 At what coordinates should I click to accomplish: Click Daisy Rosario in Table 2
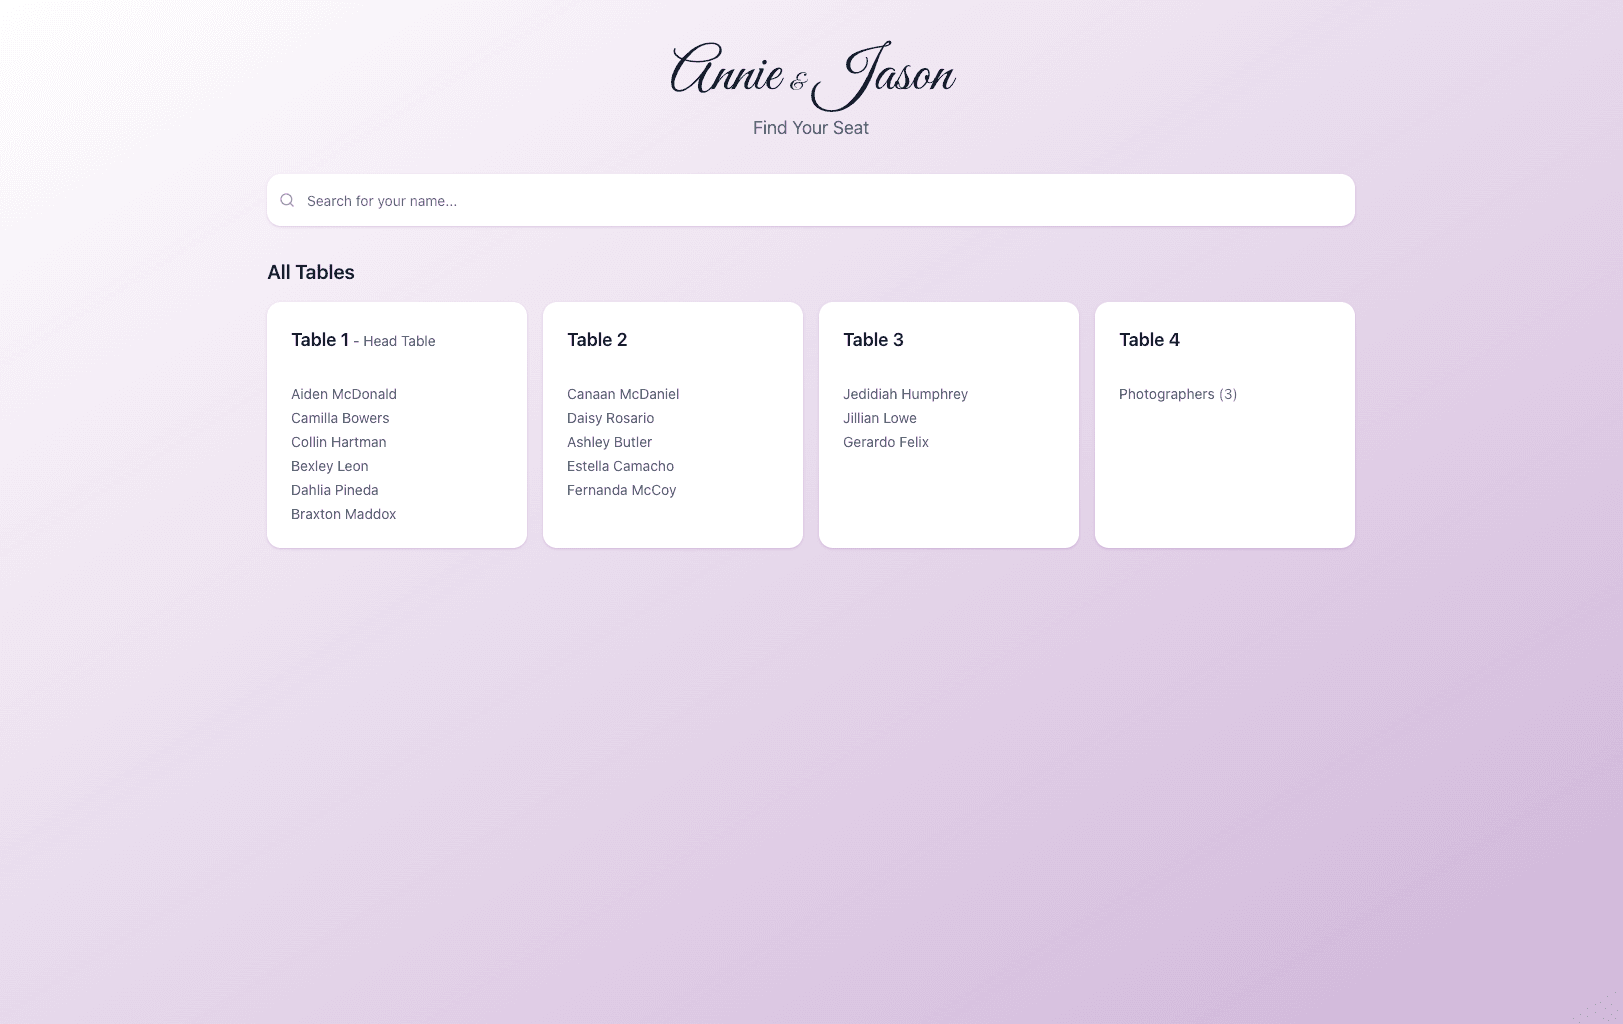point(611,418)
